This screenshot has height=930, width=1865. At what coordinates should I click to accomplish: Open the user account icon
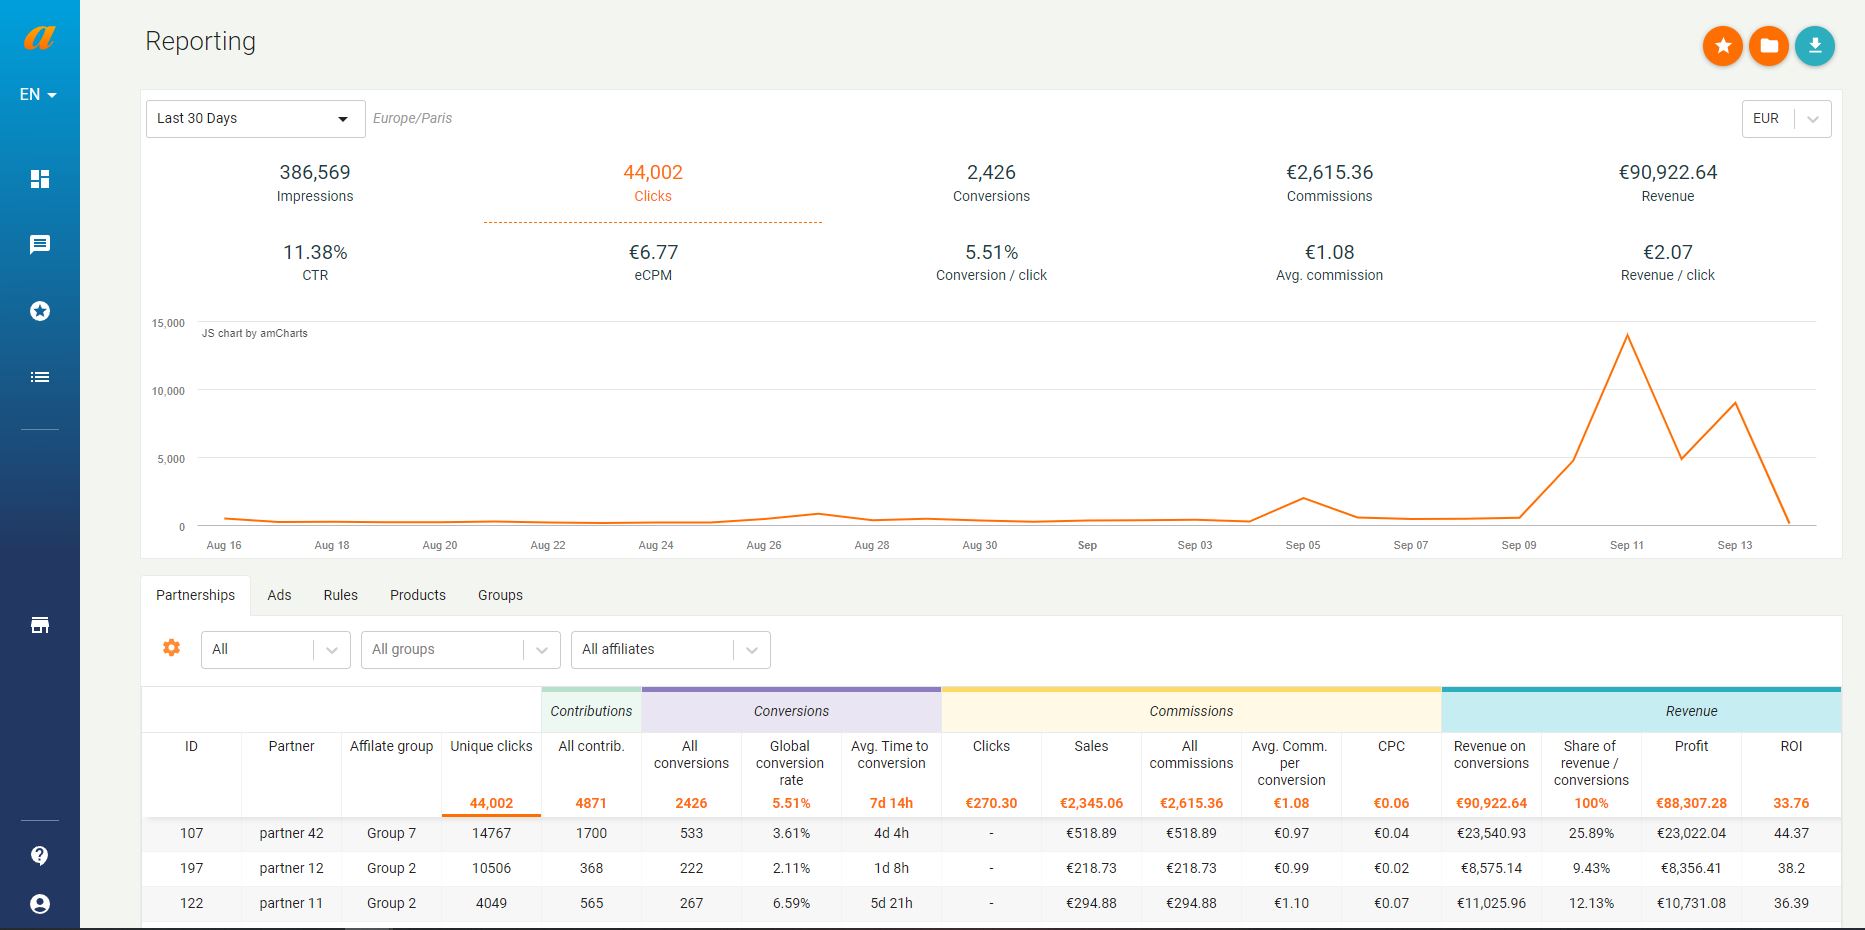[x=40, y=904]
